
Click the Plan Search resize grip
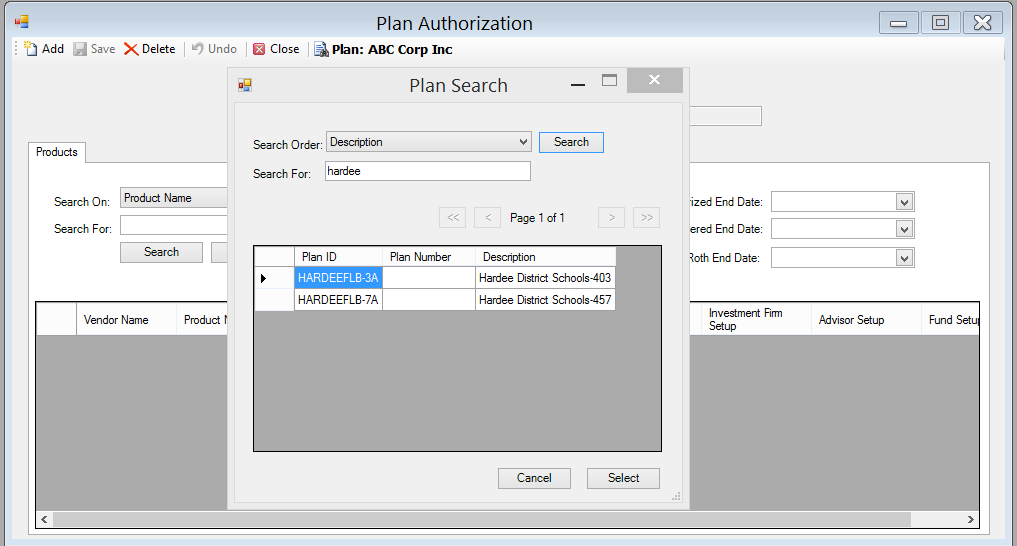676,496
